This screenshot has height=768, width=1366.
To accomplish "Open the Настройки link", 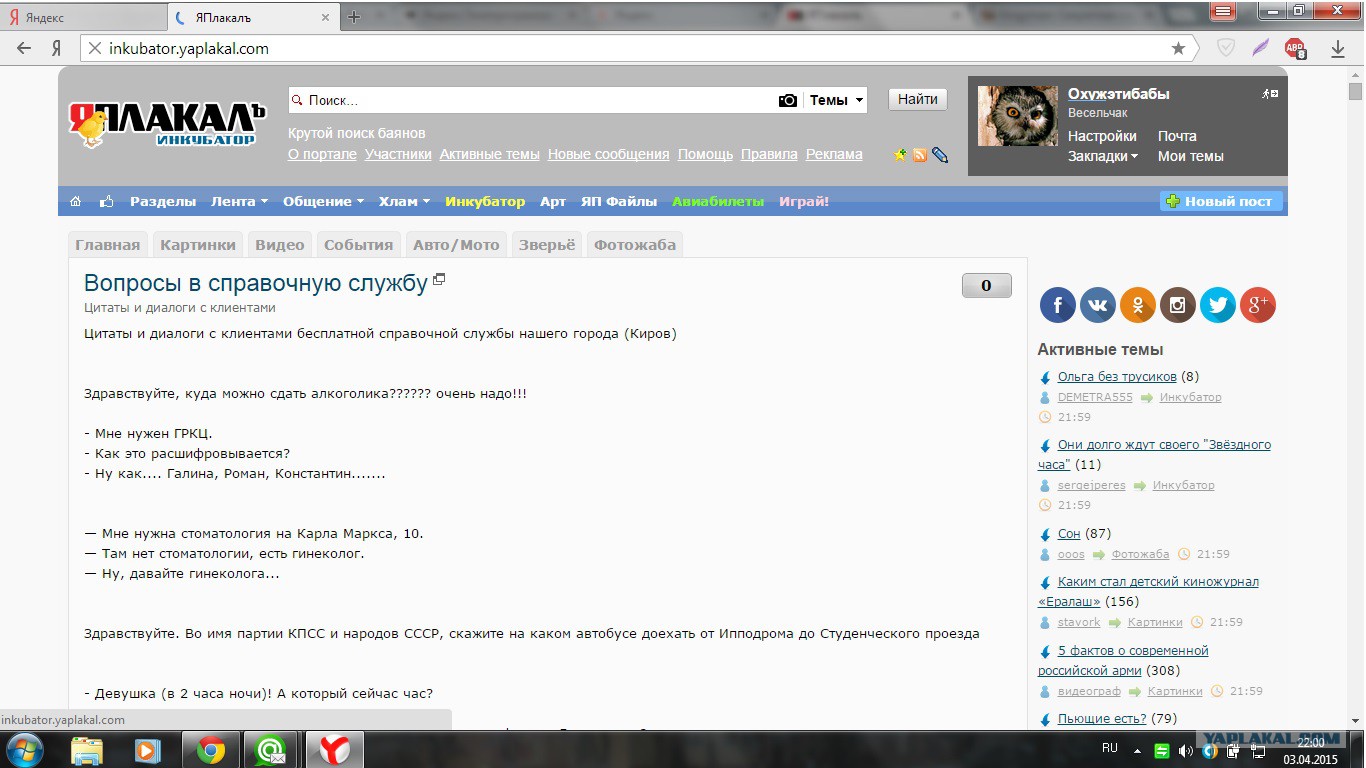I will 1102,136.
